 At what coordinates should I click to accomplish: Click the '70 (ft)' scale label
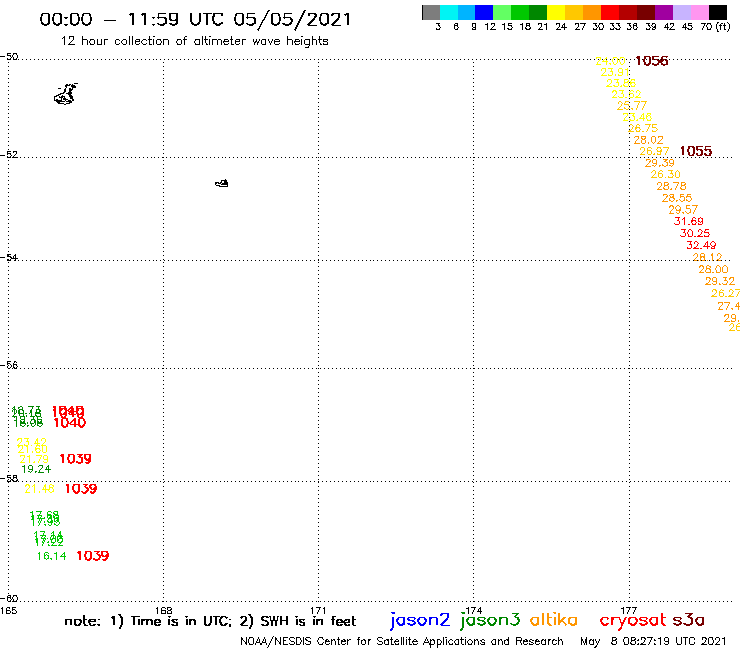[715, 27]
